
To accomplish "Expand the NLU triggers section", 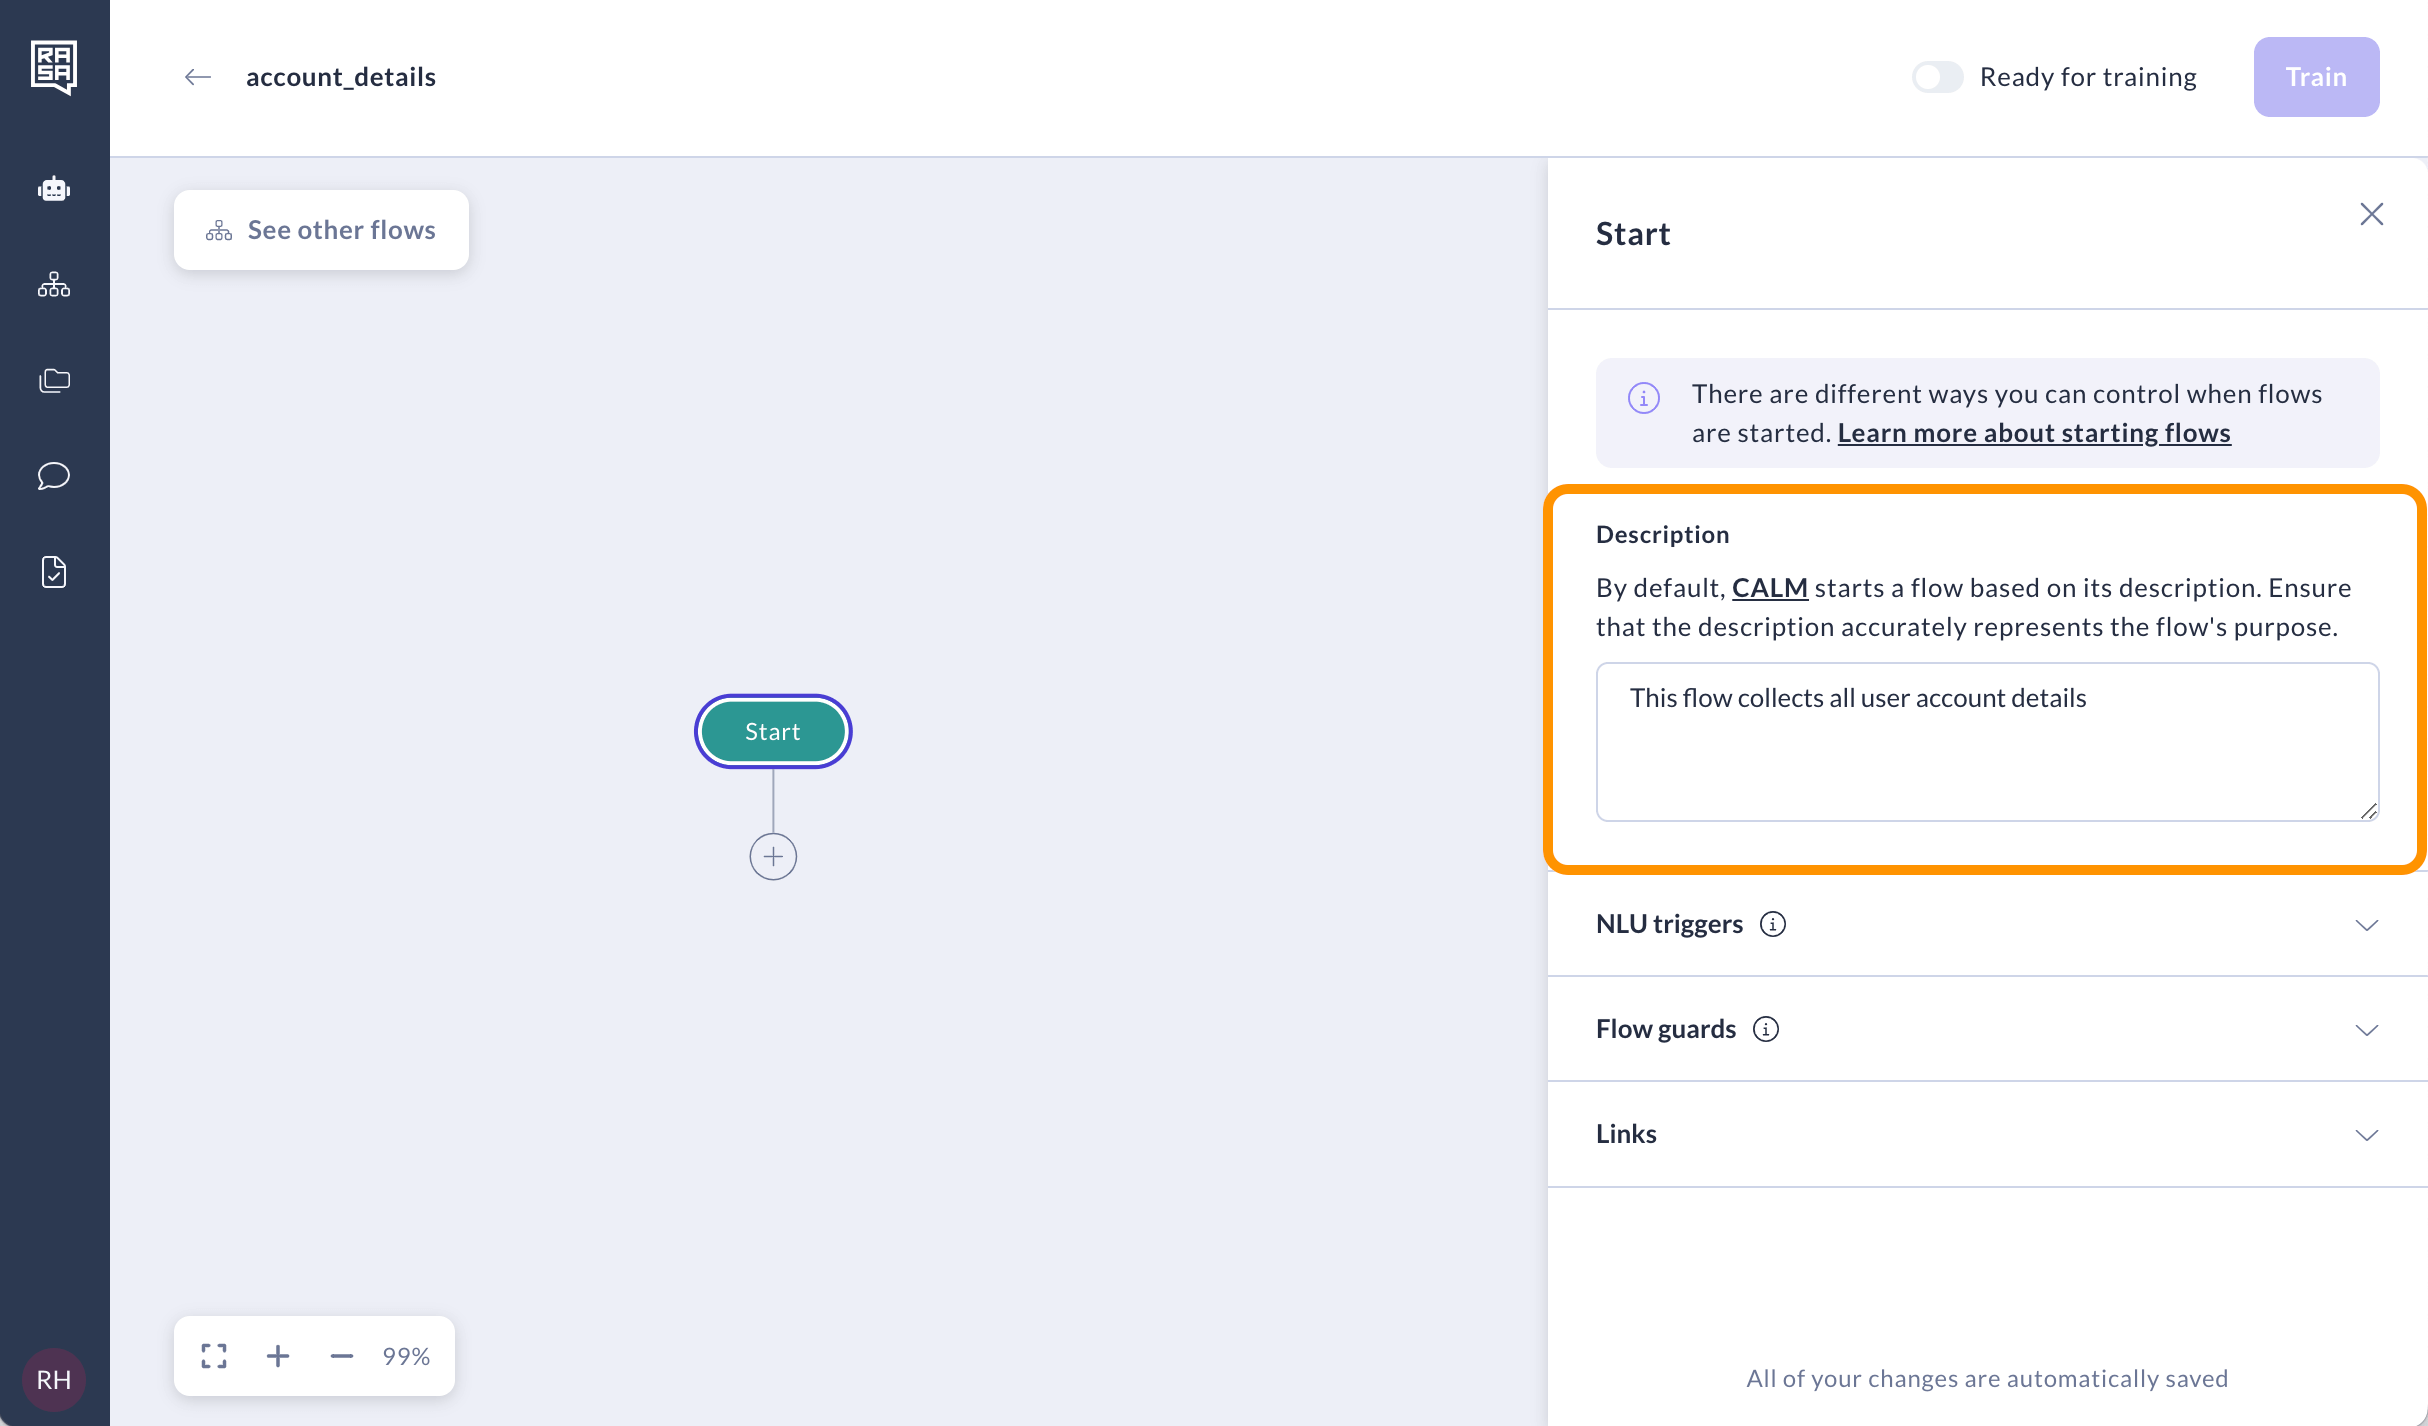I will [x=2366, y=925].
